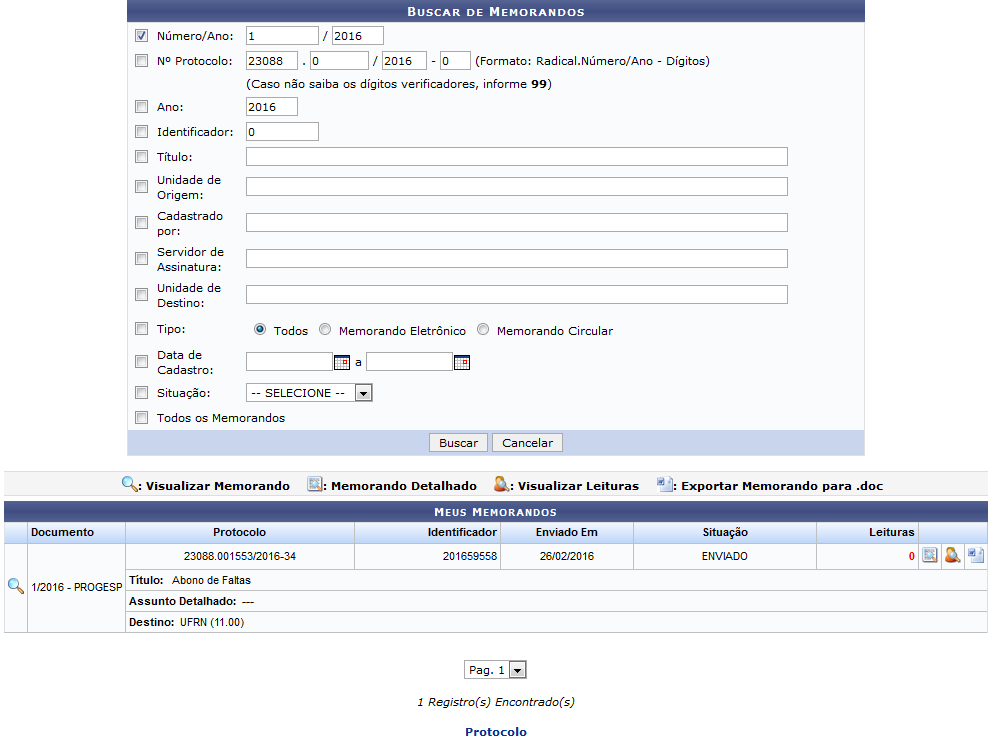The height and width of the screenshot is (750, 990).
Task: Focus the Ano input field
Action: point(271,107)
